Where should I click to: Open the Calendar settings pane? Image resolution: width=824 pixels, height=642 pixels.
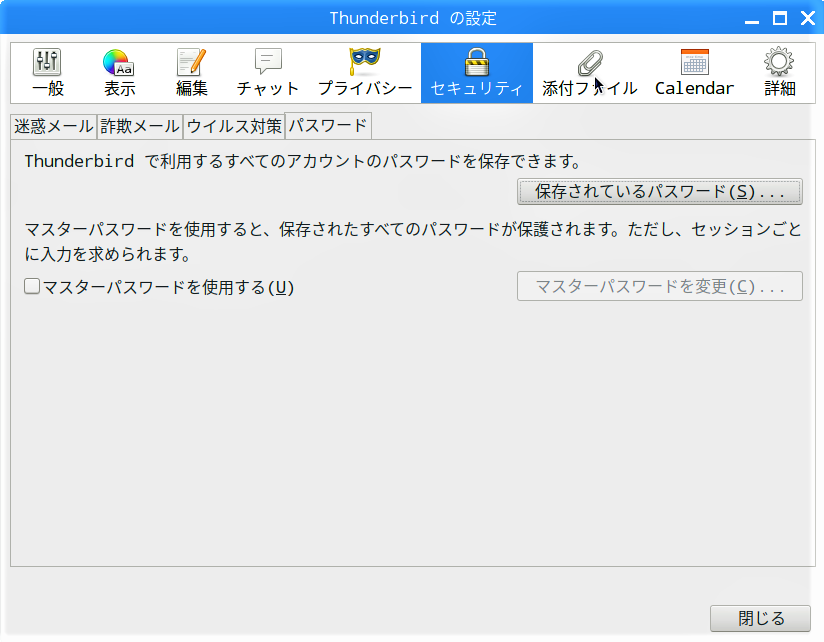(694, 73)
